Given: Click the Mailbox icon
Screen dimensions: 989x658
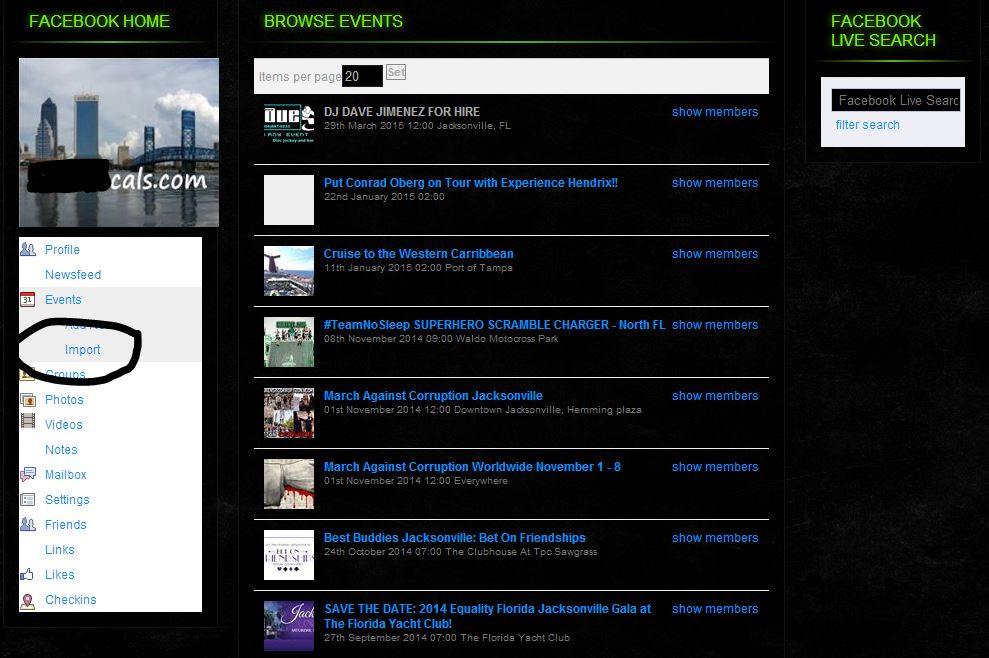Looking at the screenshot, I should pyautogui.click(x=28, y=475).
